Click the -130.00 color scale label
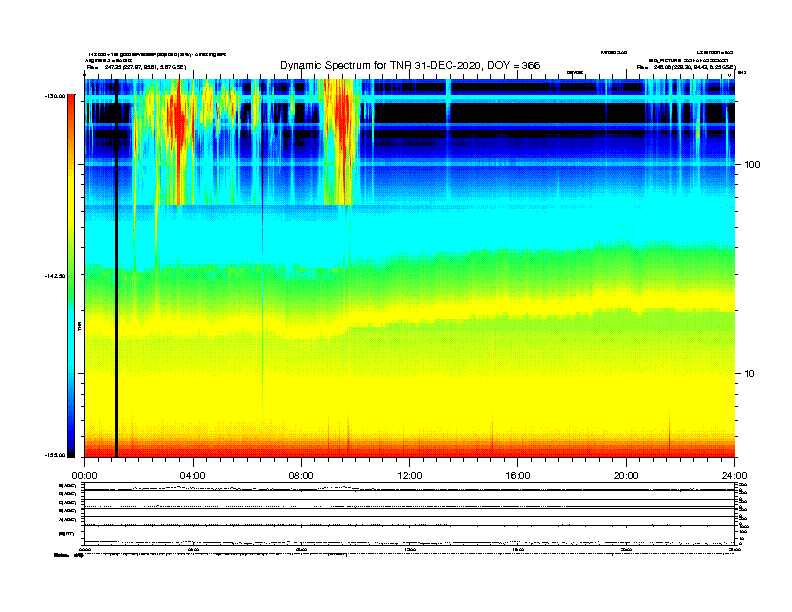792x612 pixels. tap(55, 96)
